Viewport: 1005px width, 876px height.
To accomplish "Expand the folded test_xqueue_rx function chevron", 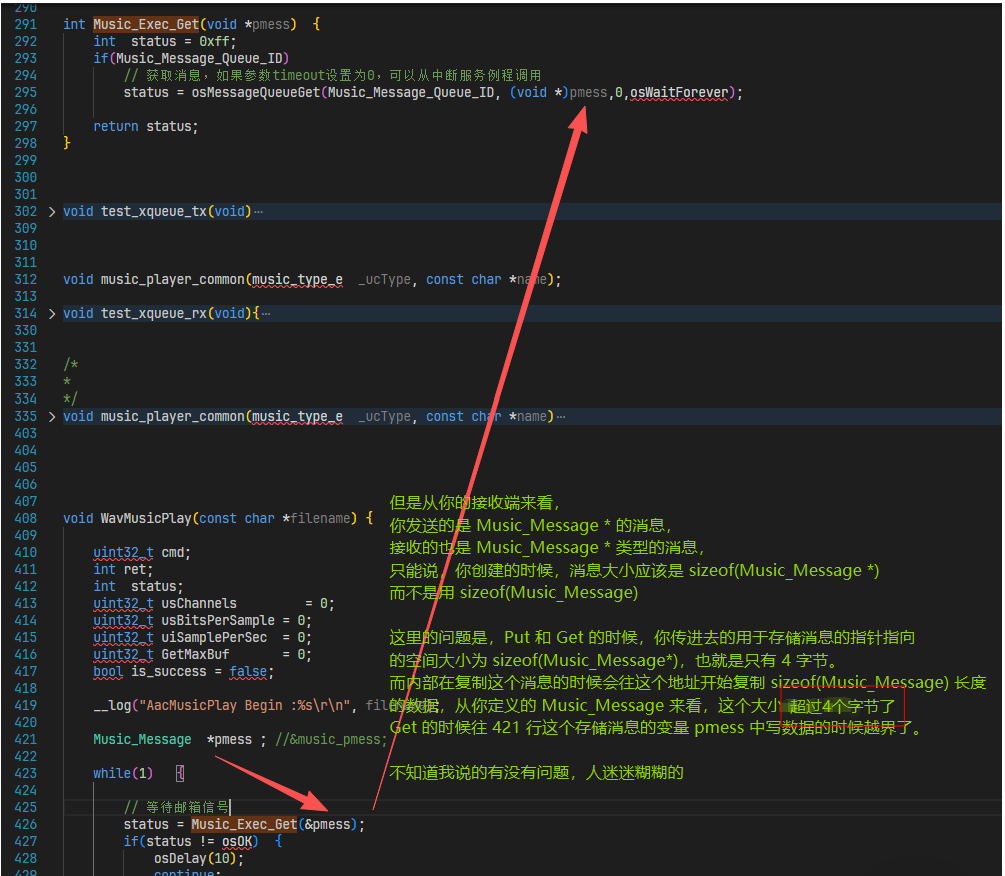I will coord(52,314).
